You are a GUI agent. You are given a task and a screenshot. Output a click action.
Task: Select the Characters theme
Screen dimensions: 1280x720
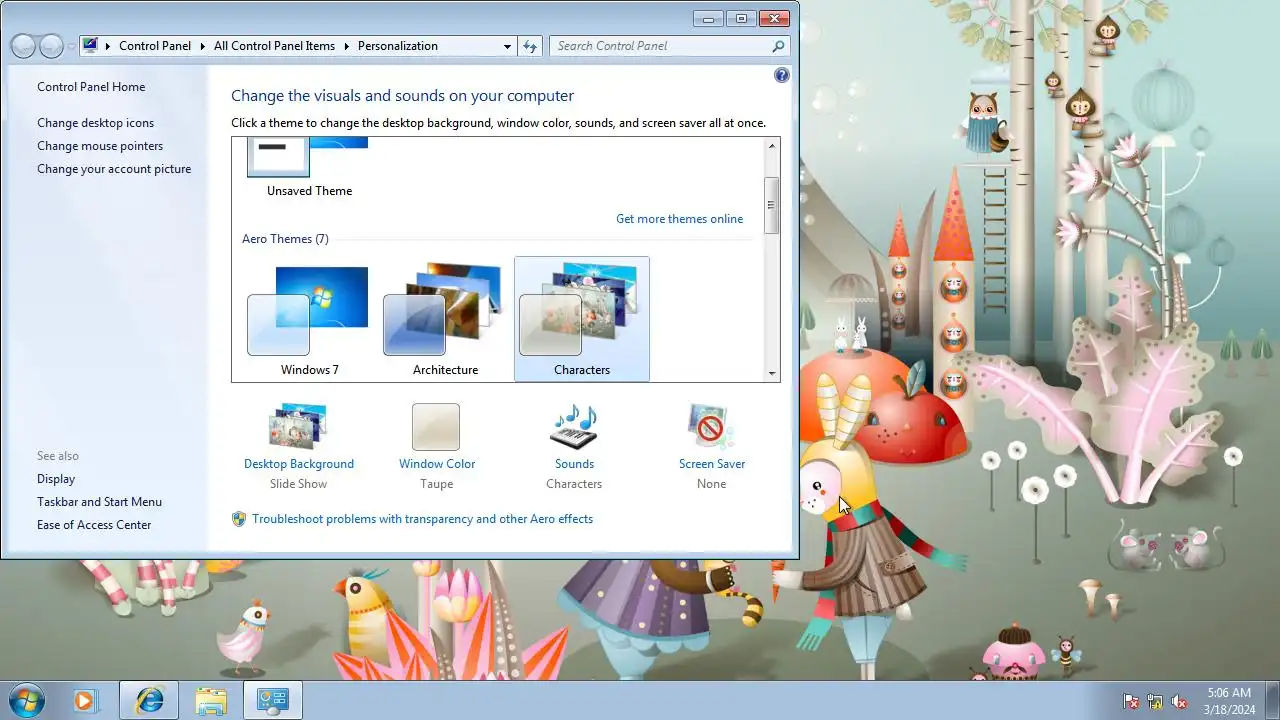[581, 319]
